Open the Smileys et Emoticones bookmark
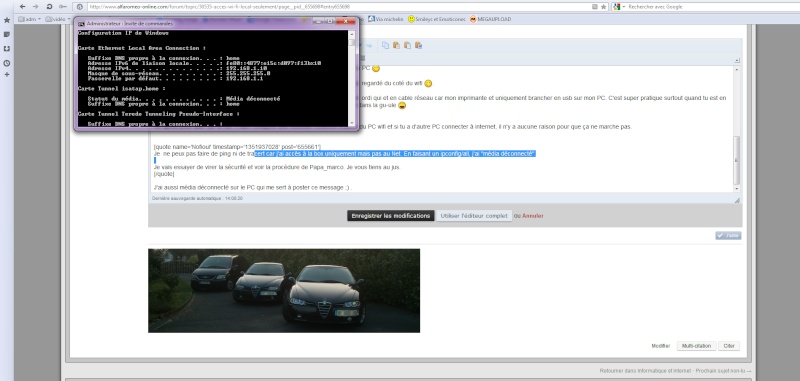Screen dimensions: 800x381 point(436,19)
